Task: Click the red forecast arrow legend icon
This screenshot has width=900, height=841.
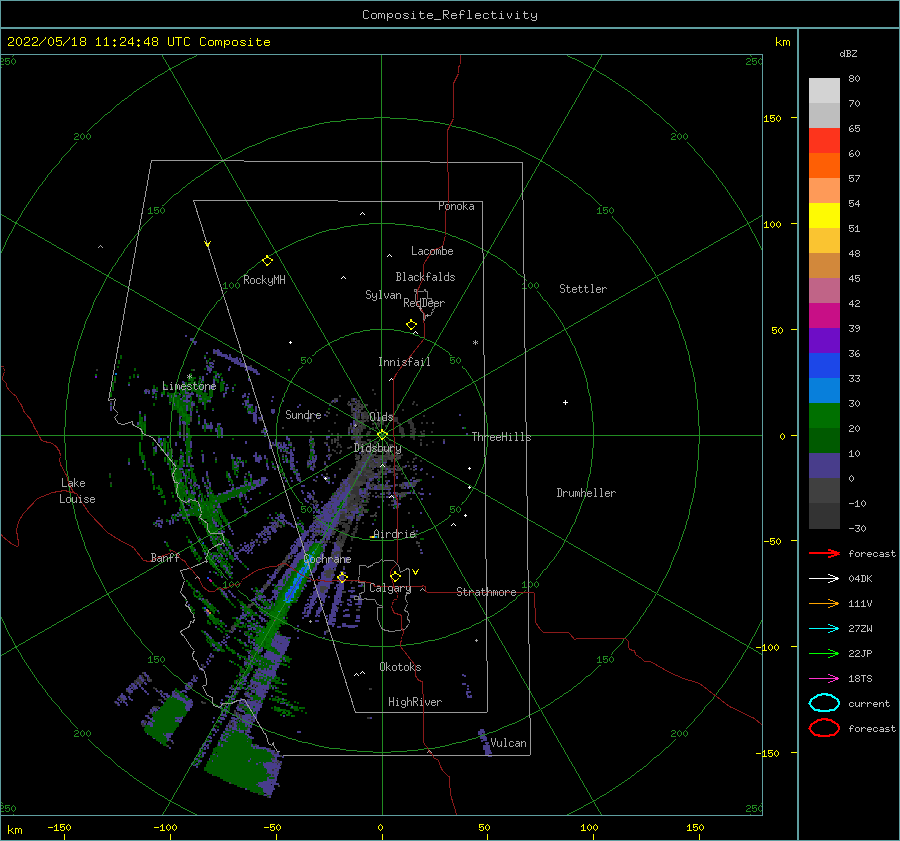Action: point(824,553)
